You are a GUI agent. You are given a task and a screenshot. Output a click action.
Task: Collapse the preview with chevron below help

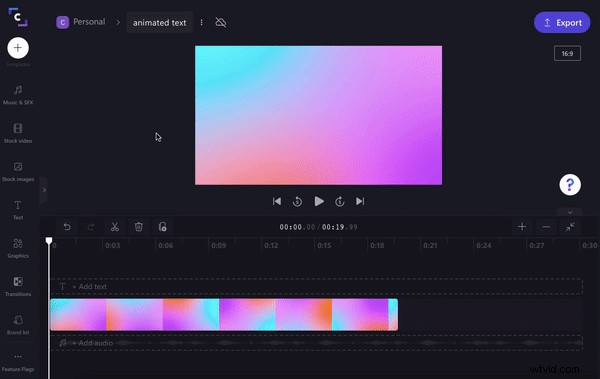point(570,212)
